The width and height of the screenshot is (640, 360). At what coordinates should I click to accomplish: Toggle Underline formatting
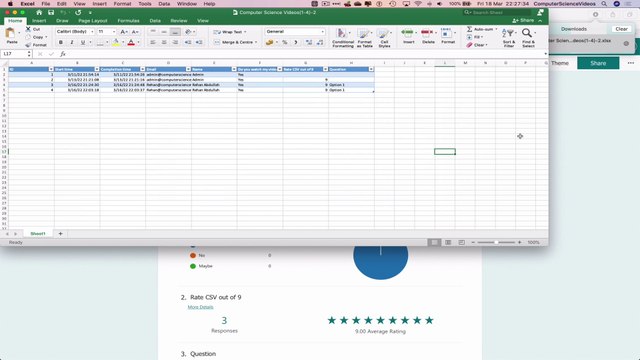(83, 42)
